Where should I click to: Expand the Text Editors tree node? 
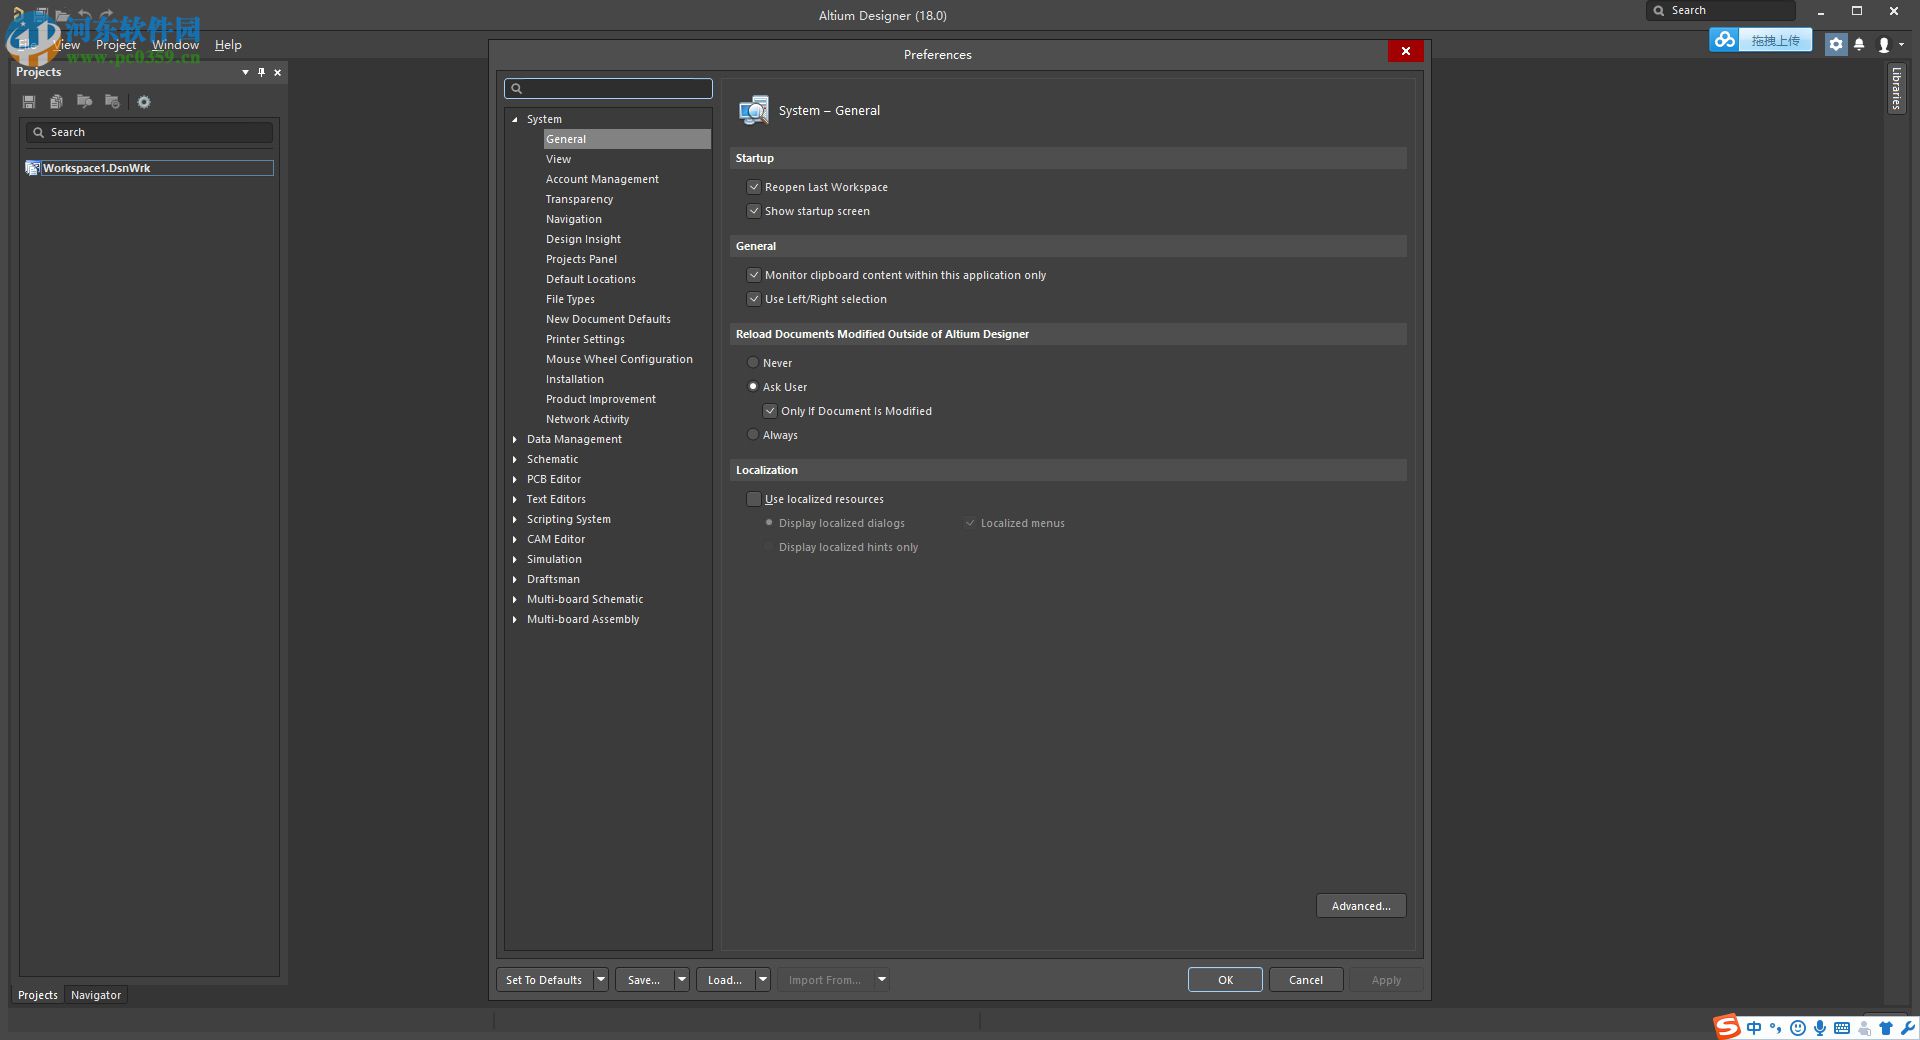point(515,499)
